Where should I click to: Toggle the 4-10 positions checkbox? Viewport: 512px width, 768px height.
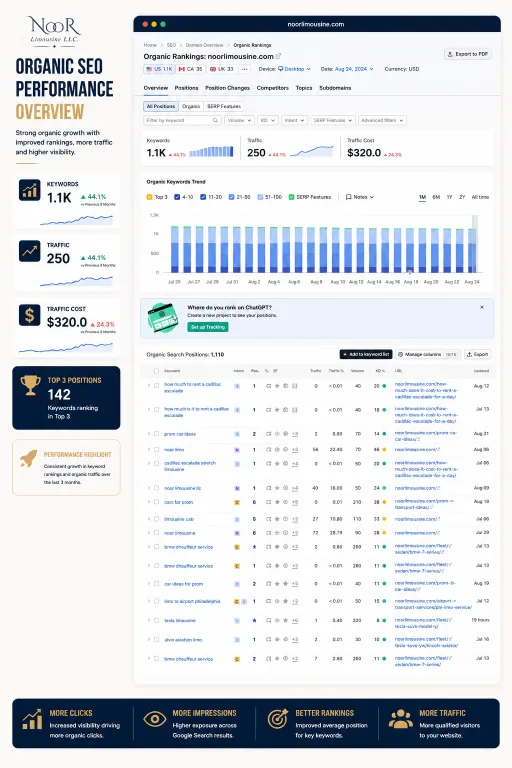(x=177, y=197)
